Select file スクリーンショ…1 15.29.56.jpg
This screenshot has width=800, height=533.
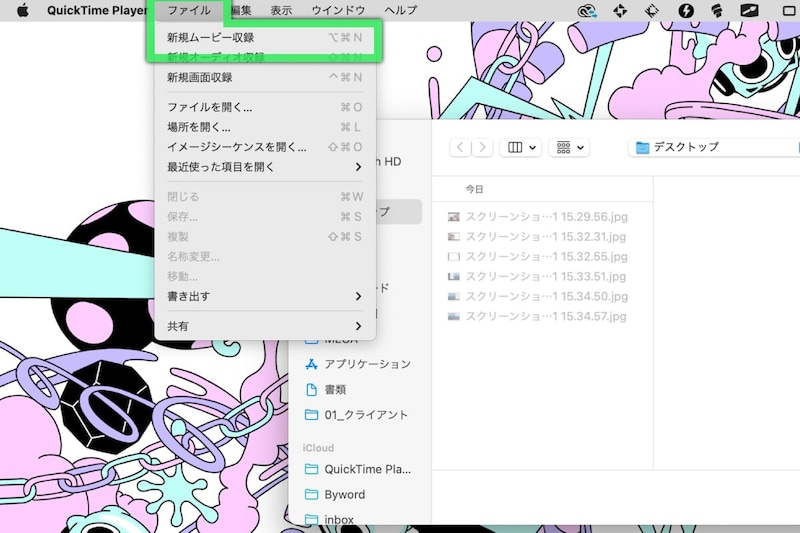pos(538,217)
